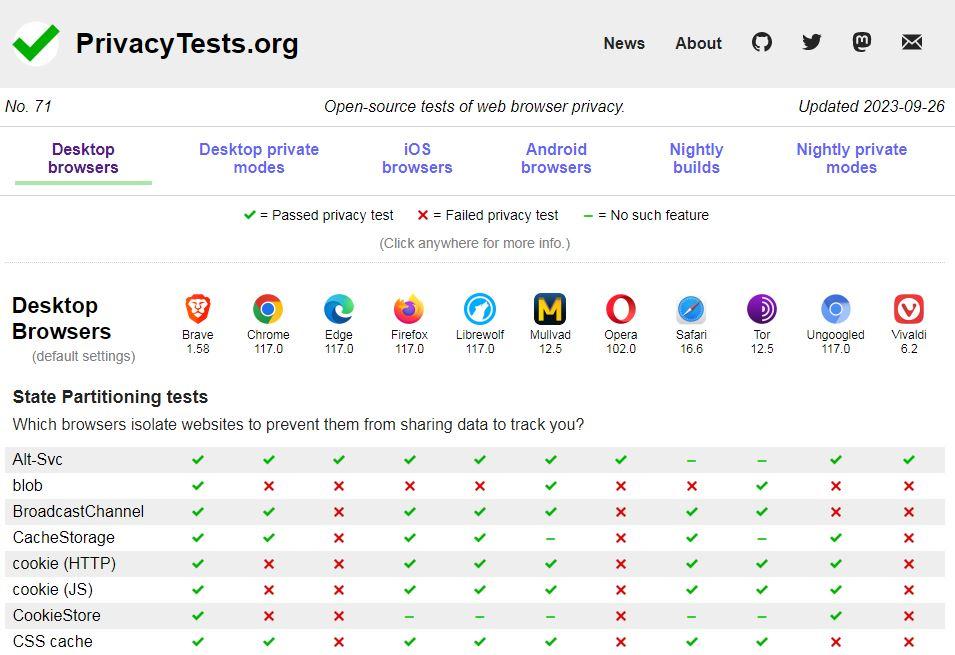Click the 'No. 71' issue number
The width and height of the screenshot is (955, 655).
coord(28,107)
